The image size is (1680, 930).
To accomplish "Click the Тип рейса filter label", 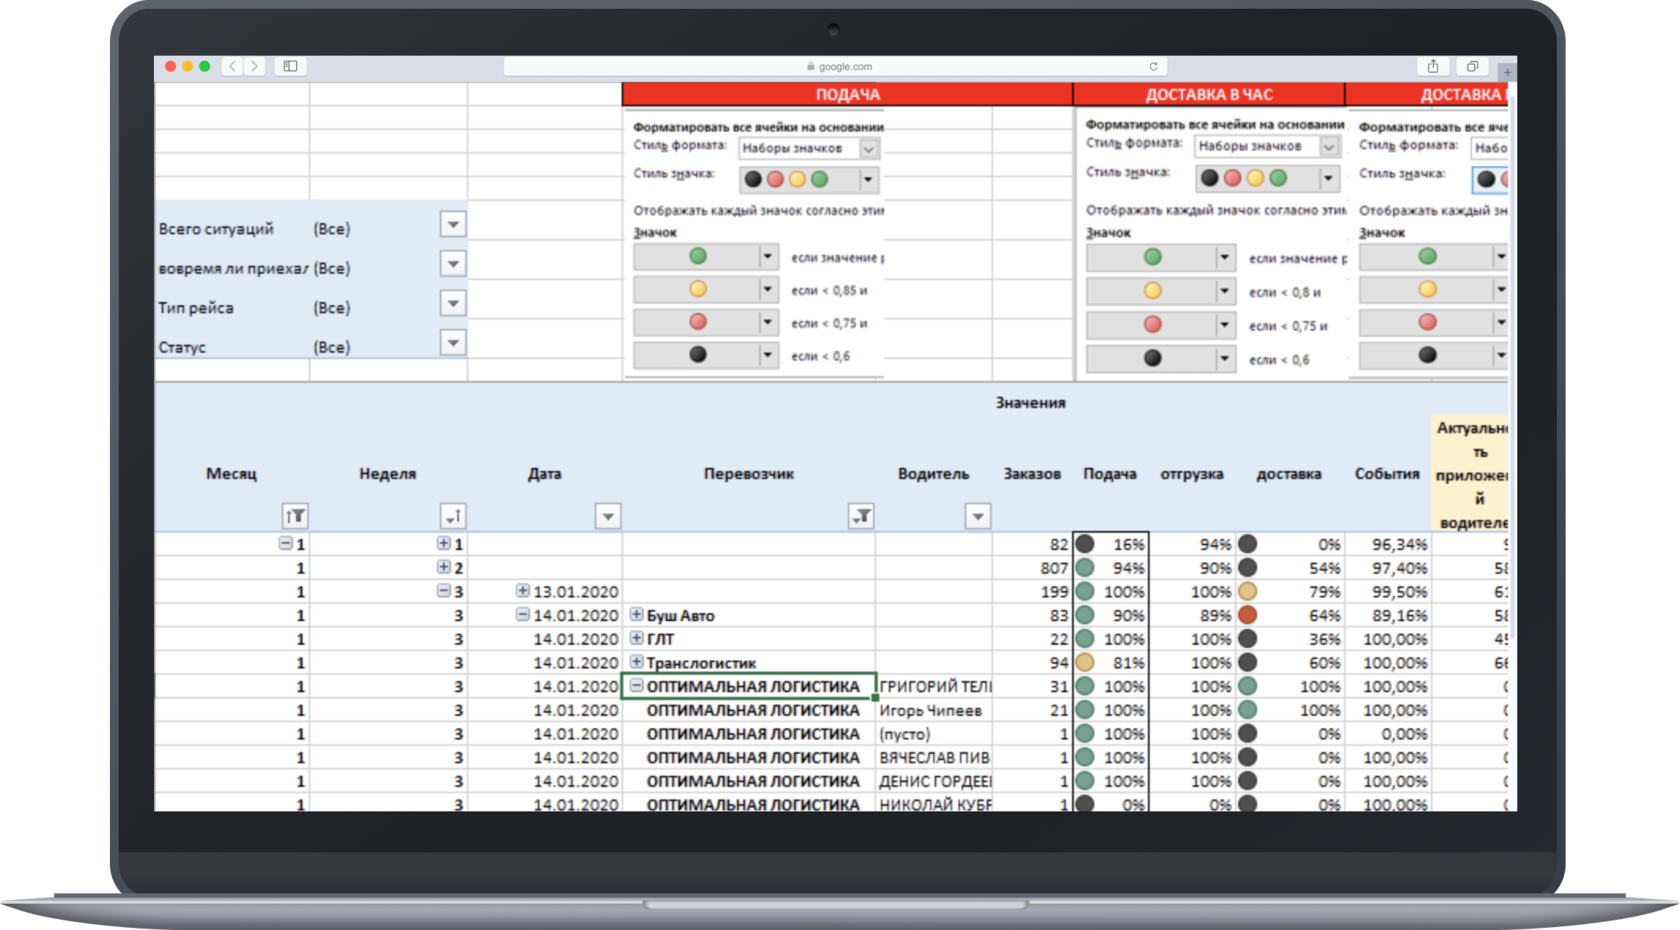I will (196, 308).
